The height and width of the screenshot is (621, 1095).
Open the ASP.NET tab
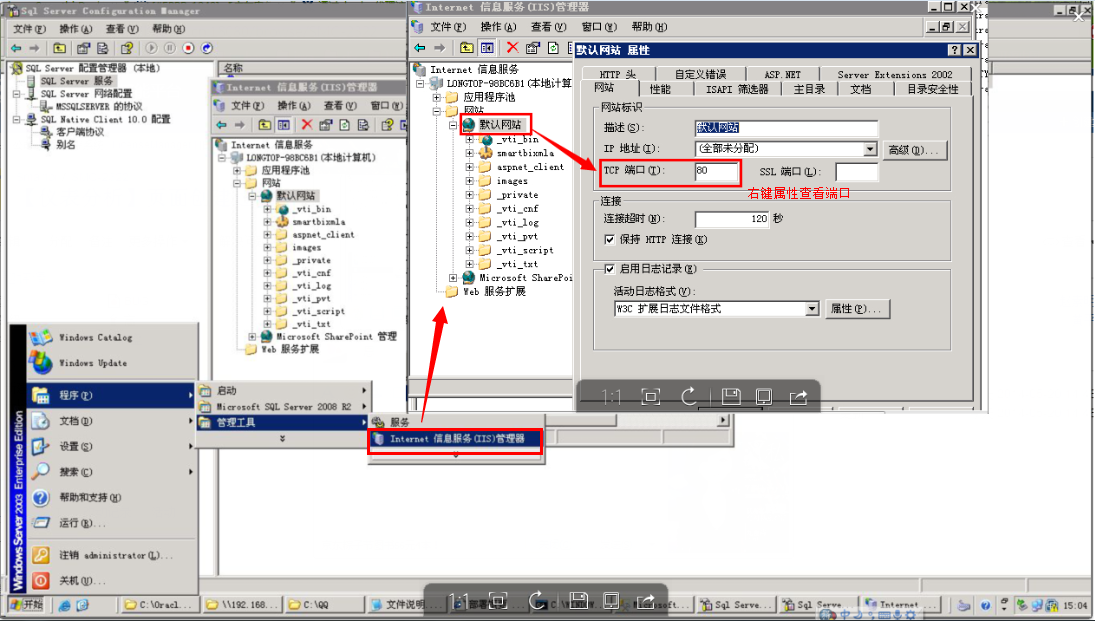(x=782, y=74)
